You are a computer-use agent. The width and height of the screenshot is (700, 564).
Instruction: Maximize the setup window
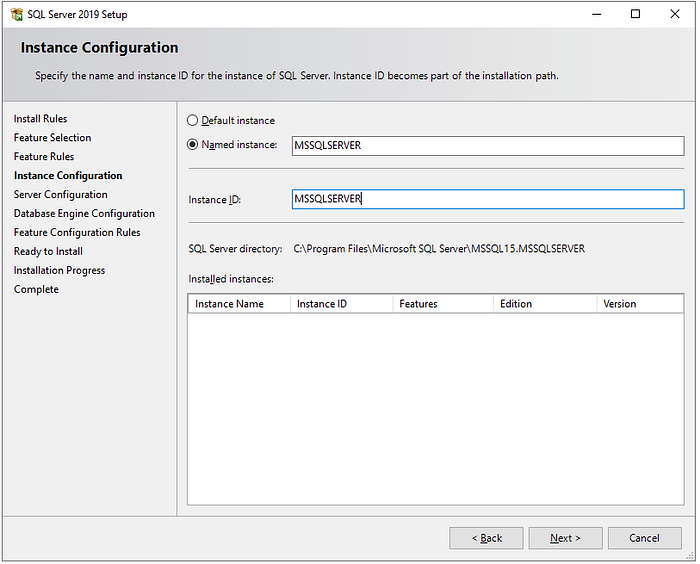point(635,14)
